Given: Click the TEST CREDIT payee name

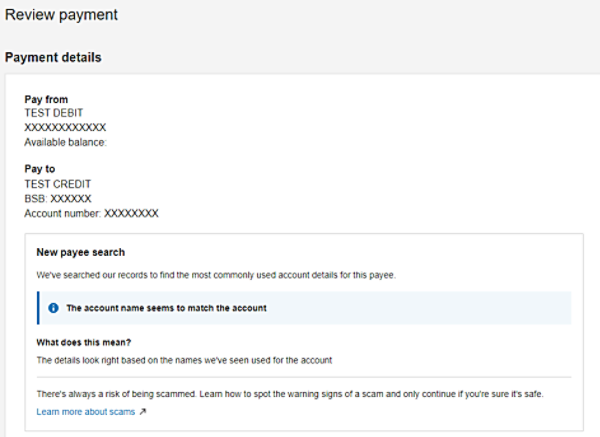Looking at the screenshot, I should tap(58, 184).
